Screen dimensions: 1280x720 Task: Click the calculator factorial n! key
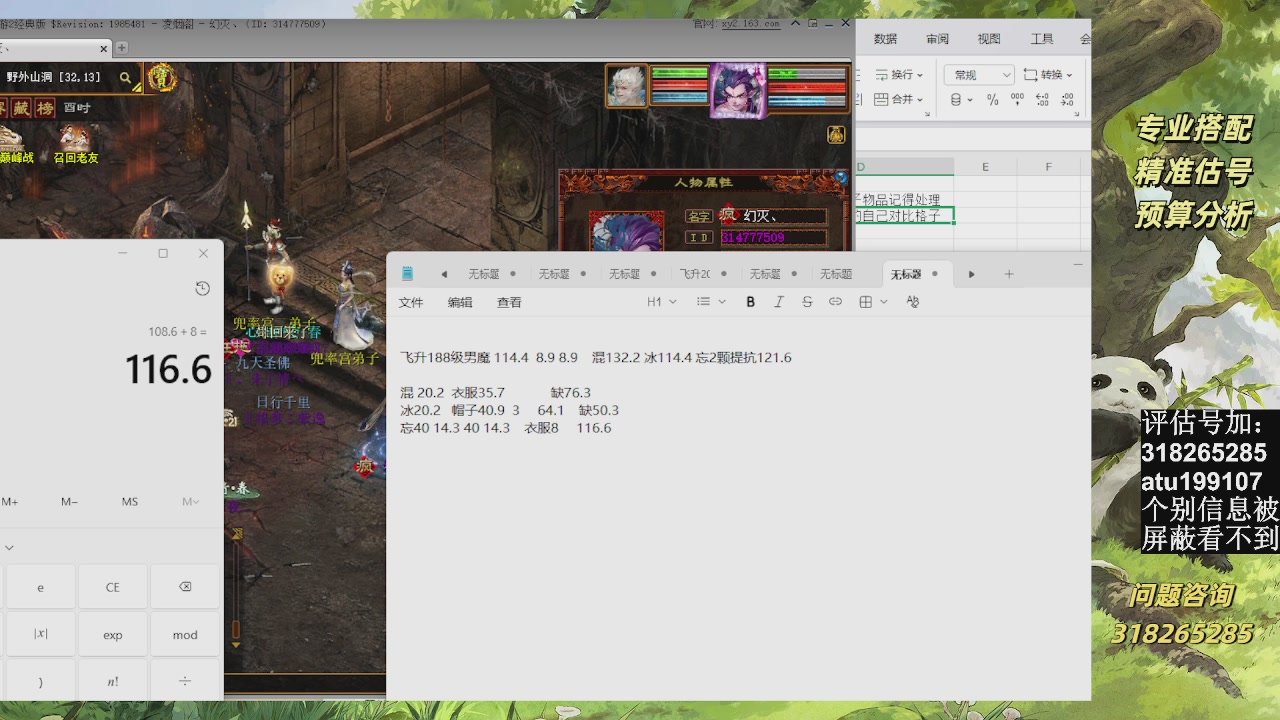point(113,682)
